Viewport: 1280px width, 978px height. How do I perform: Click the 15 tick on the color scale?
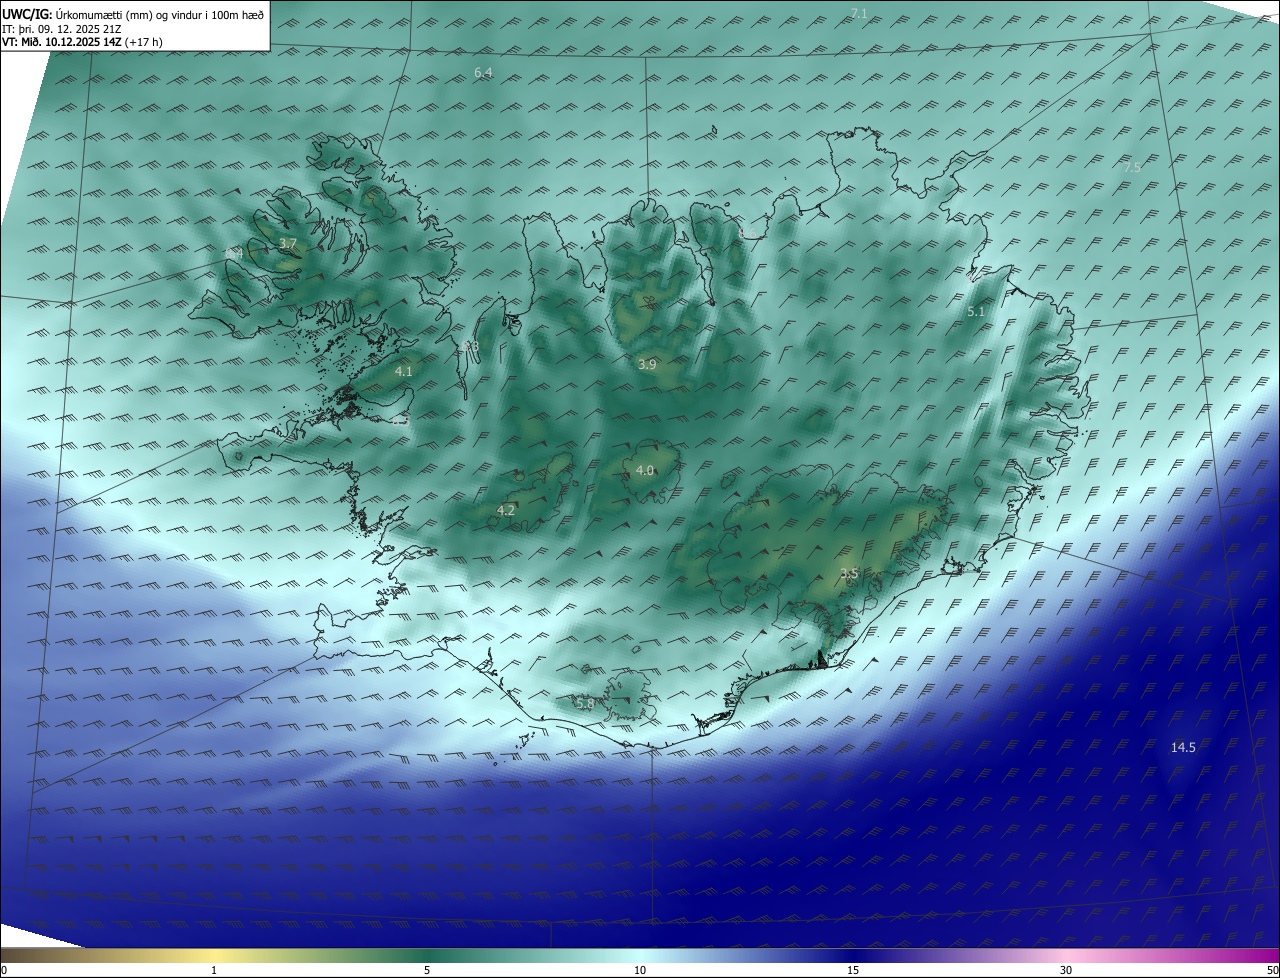pos(853,970)
